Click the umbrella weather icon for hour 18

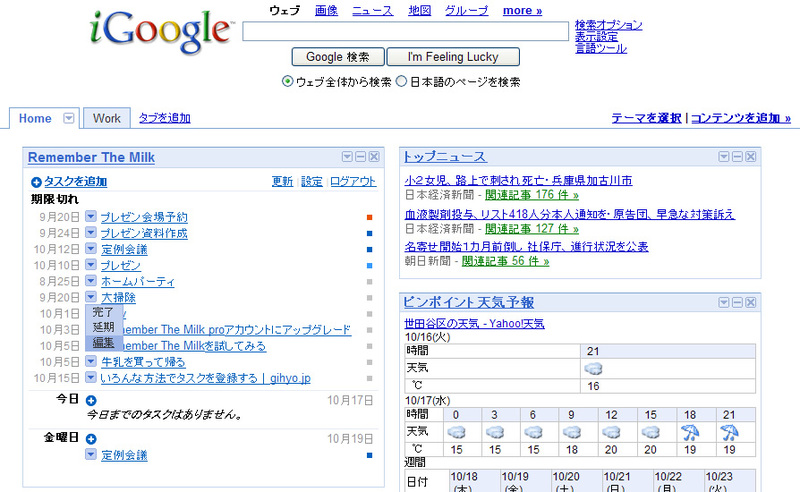click(690, 433)
